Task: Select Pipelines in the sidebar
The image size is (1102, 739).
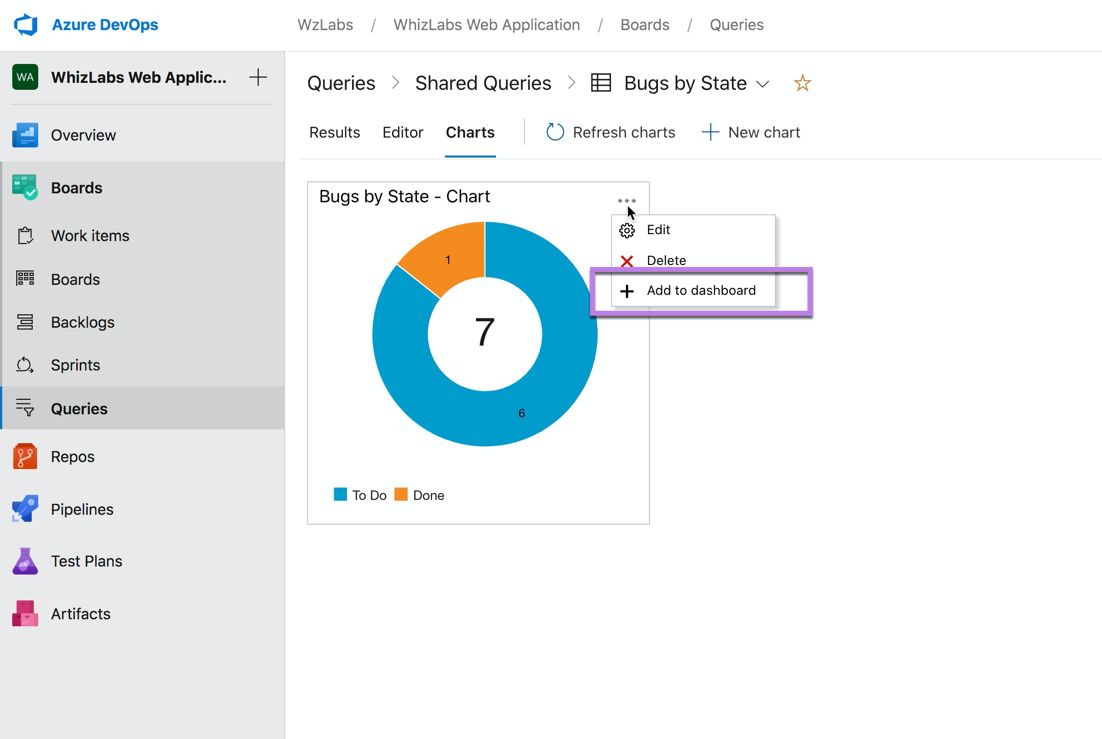Action: 82,509
